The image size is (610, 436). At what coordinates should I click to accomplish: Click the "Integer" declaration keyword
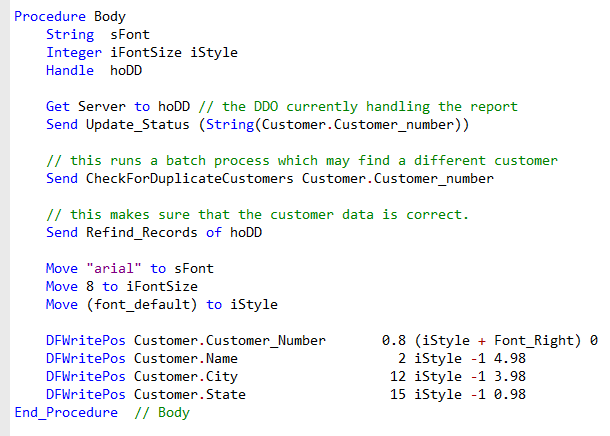74,52
